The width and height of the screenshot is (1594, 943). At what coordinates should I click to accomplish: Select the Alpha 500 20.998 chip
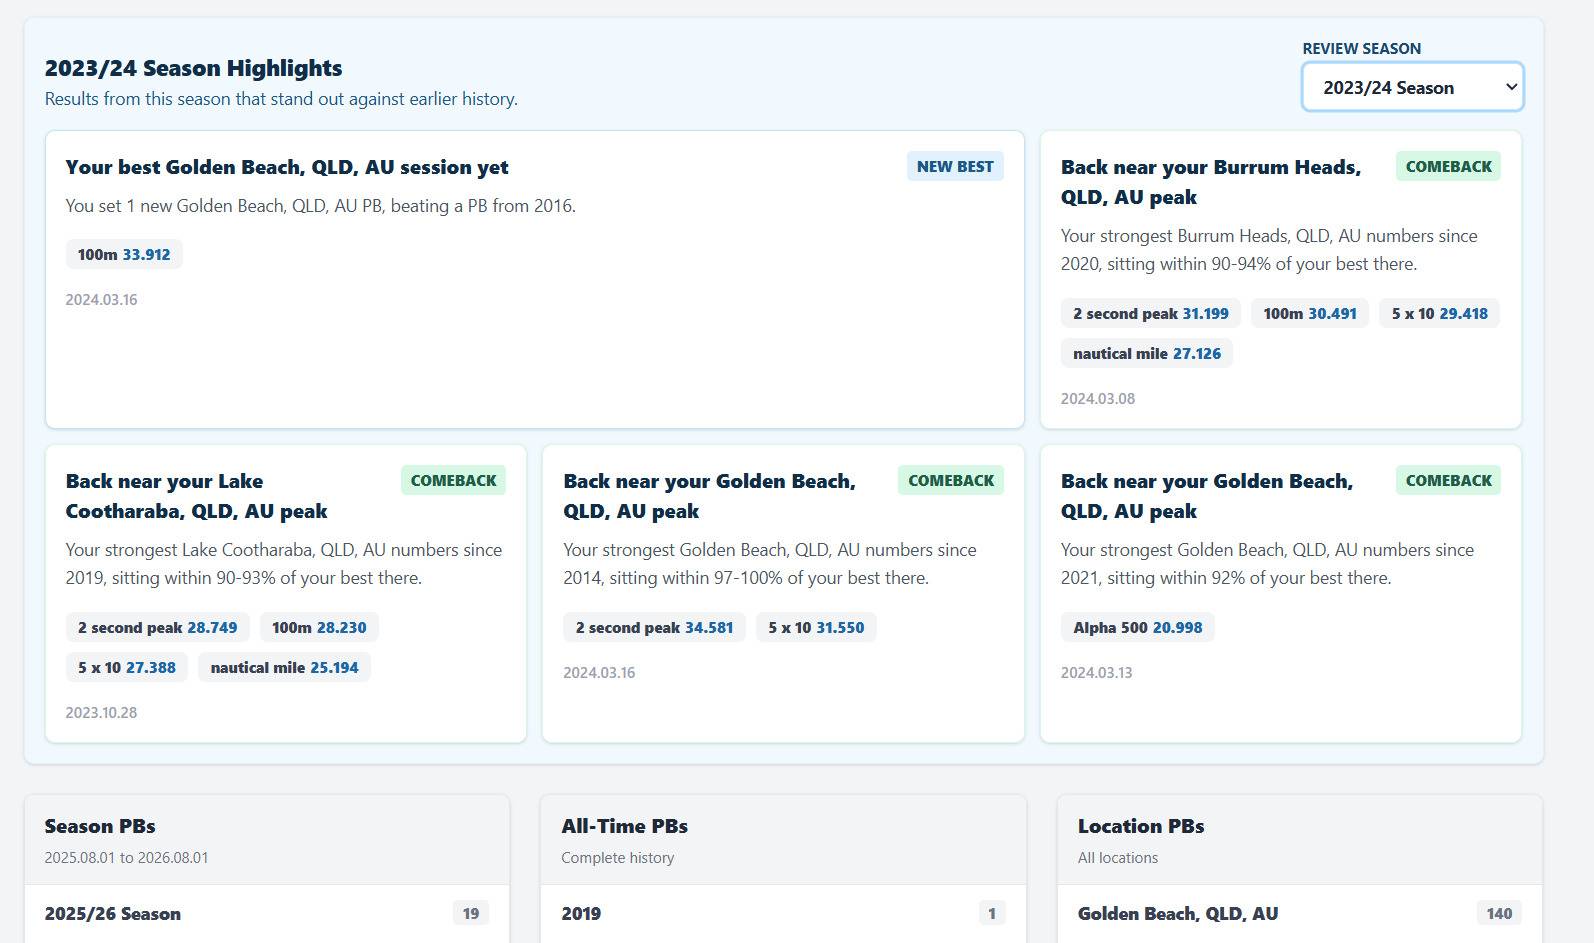1138,627
